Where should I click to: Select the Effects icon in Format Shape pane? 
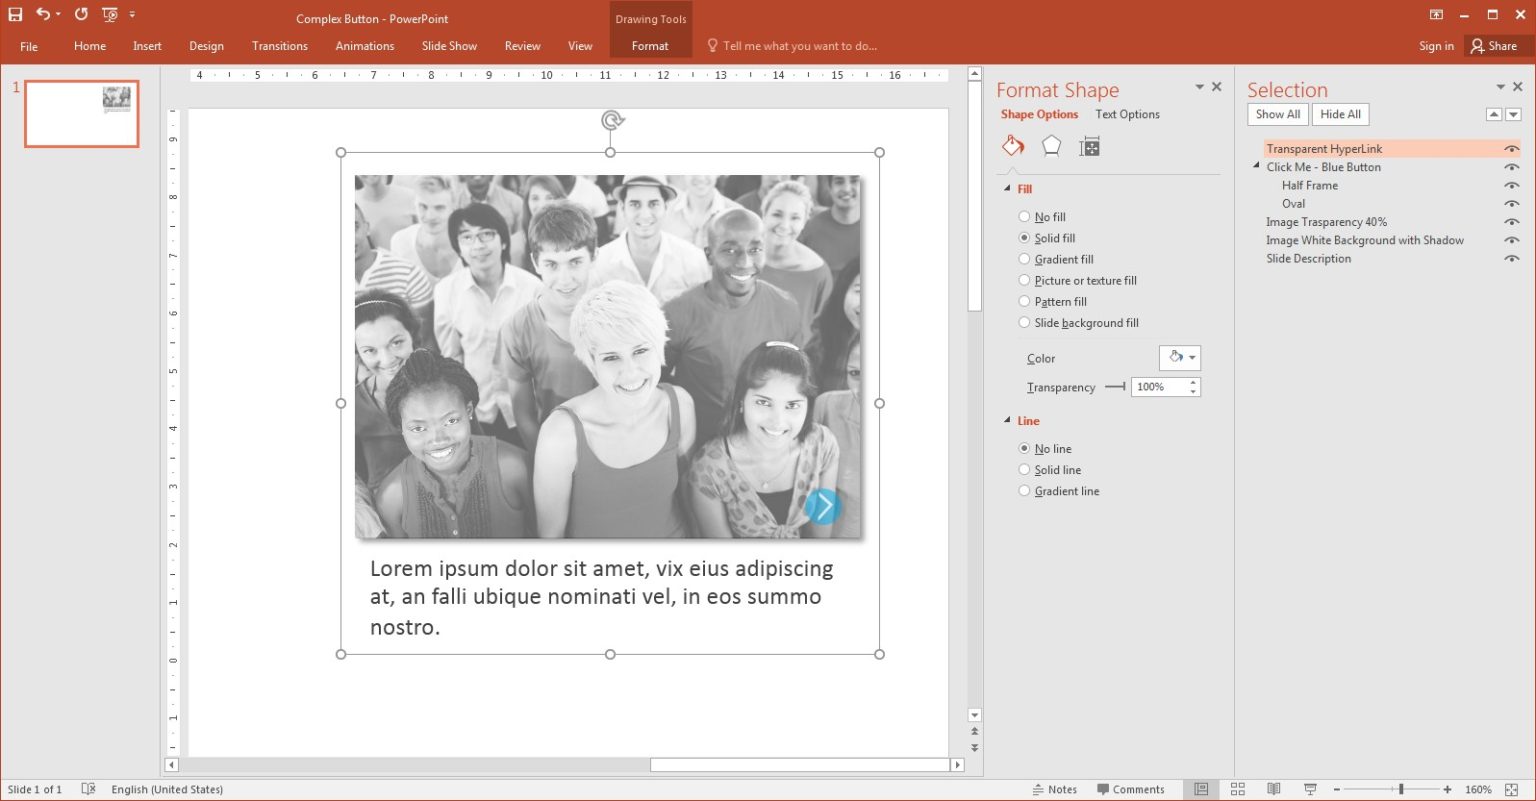(1051, 145)
